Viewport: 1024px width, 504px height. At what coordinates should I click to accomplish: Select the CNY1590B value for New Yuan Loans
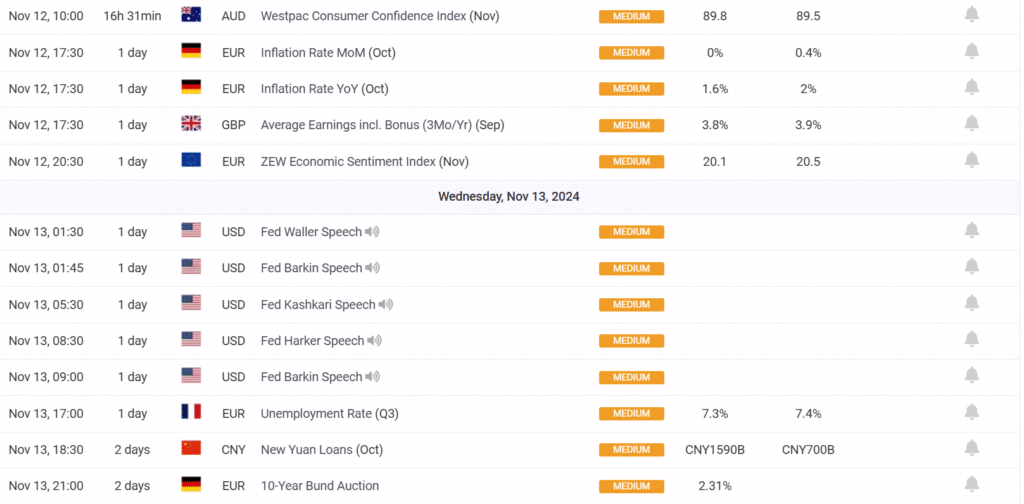coord(715,449)
